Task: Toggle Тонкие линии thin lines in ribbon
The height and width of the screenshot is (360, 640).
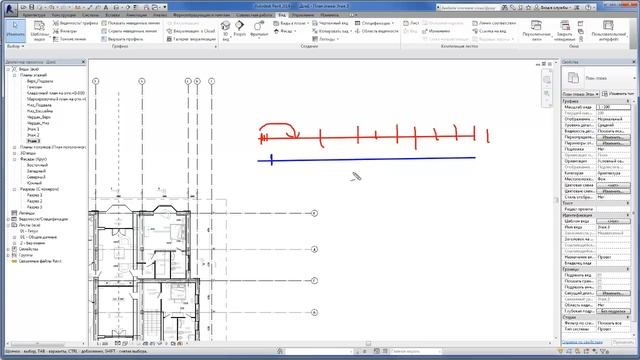Action: (x=69, y=39)
